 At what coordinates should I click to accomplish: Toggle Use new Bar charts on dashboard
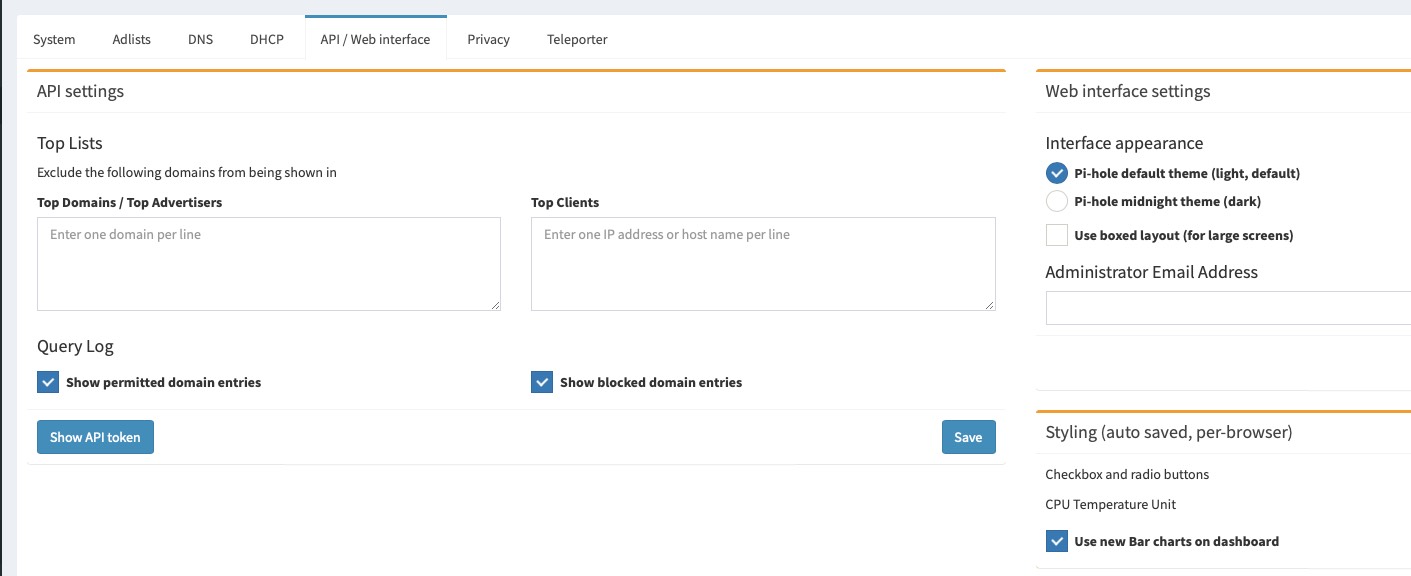pyautogui.click(x=1057, y=541)
